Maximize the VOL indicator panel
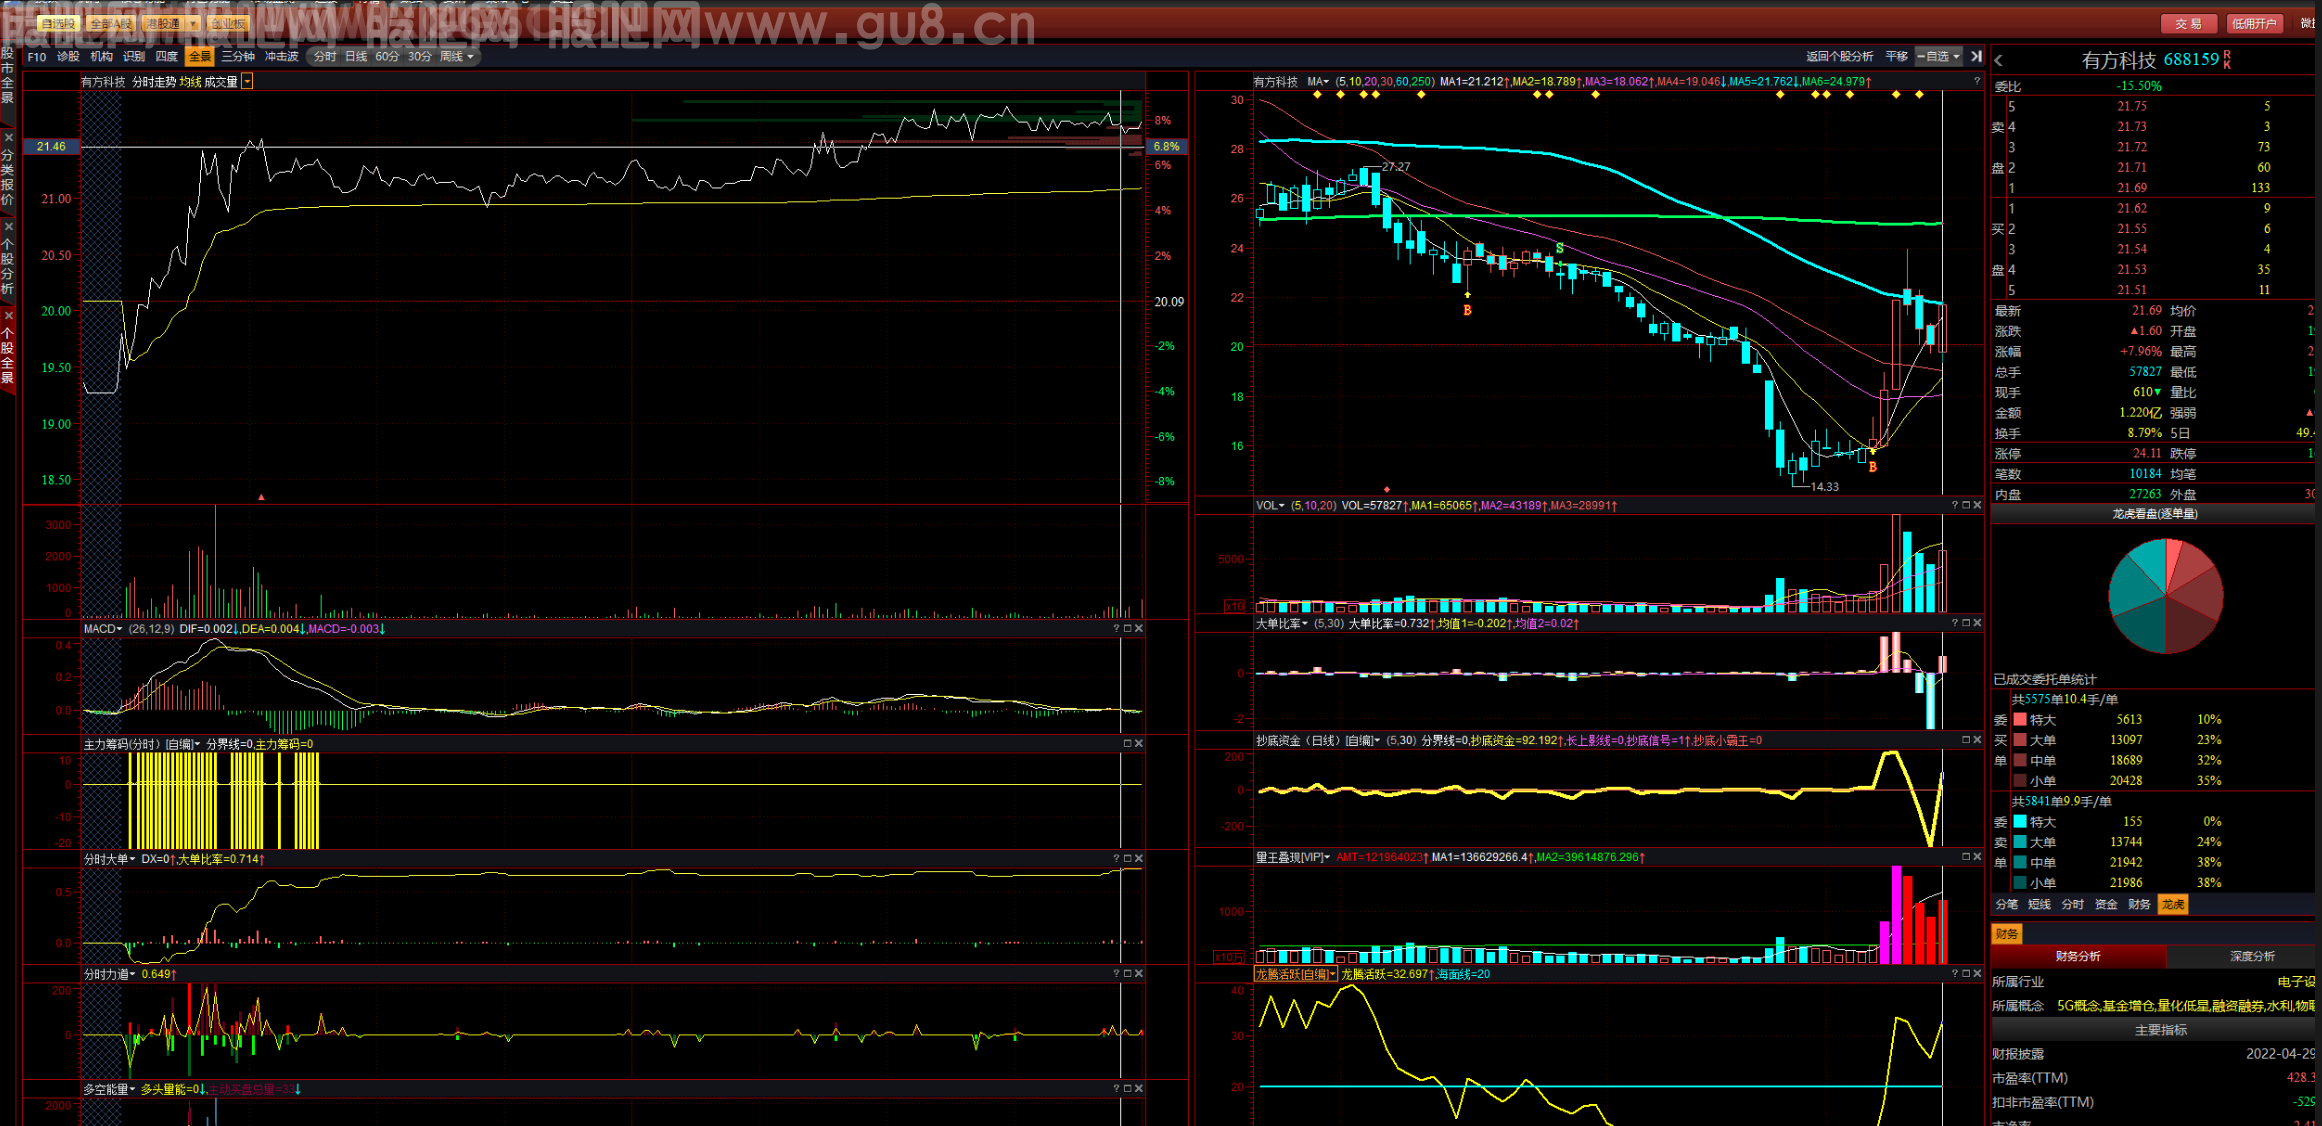The height and width of the screenshot is (1126, 2322). pos(1966,506)
